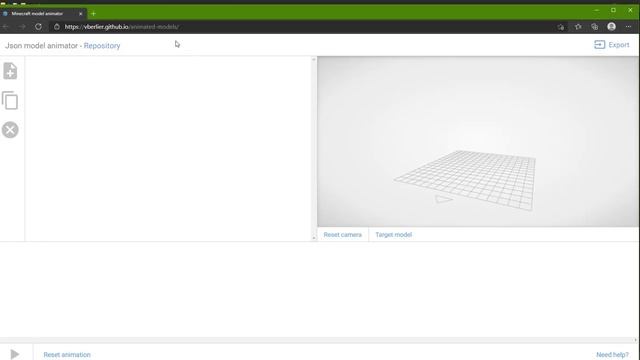Image resolution: width=640 pixels, height=360 pixels.
Task: Click the 3D grid viewport
Action: click(478, 141)
